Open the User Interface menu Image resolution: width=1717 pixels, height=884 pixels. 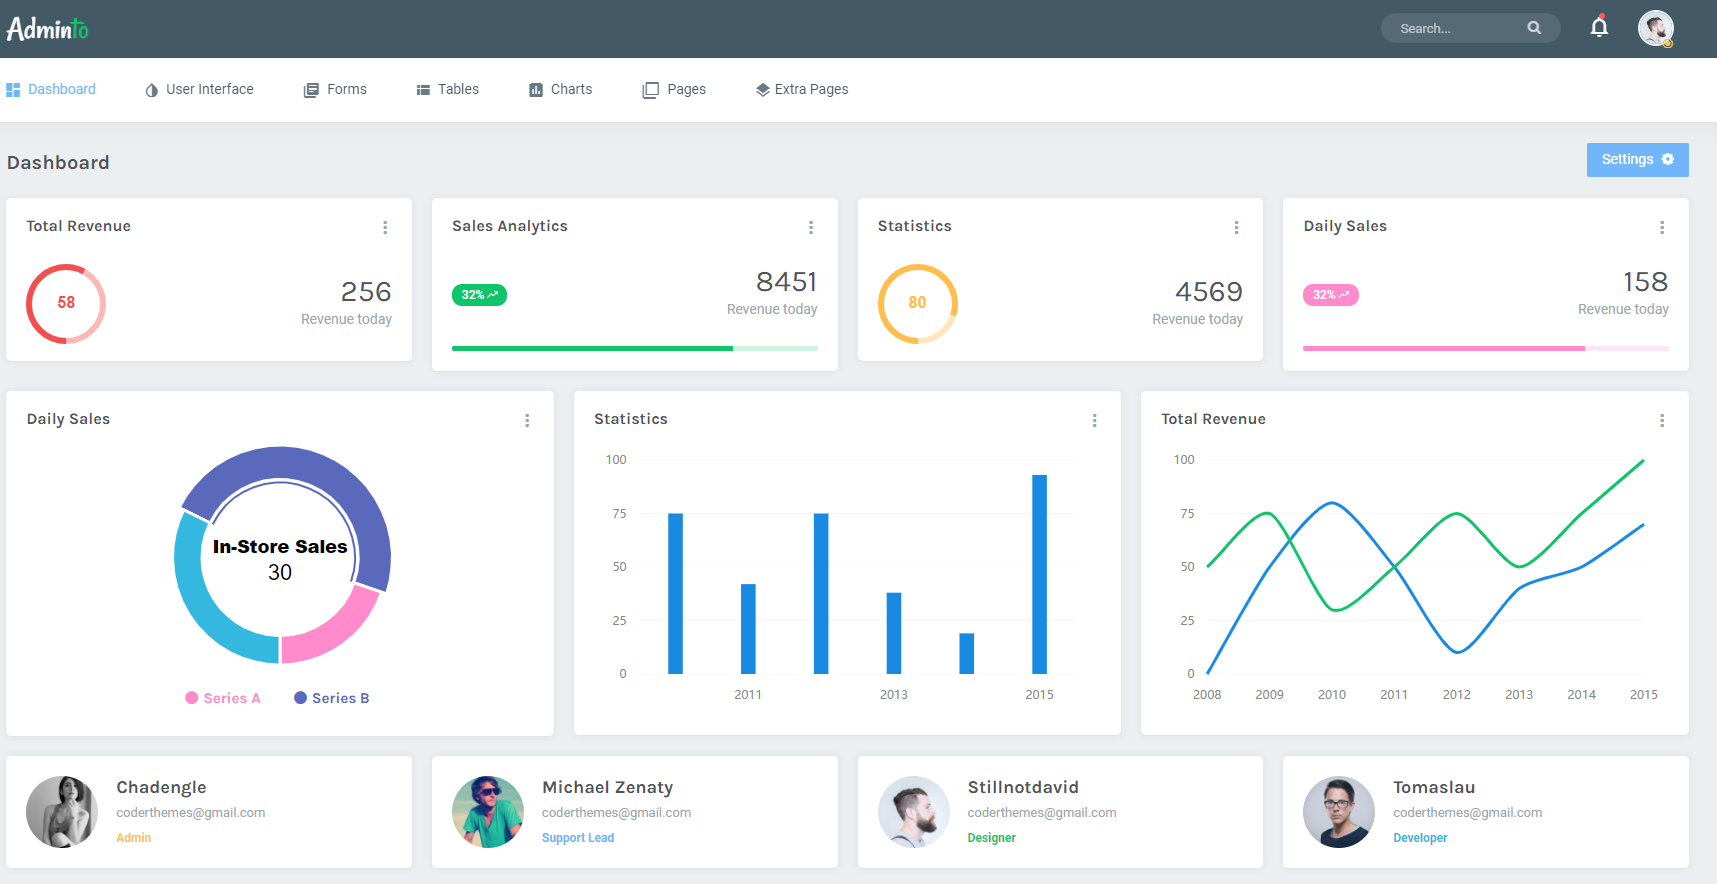[x=200, y=89]
